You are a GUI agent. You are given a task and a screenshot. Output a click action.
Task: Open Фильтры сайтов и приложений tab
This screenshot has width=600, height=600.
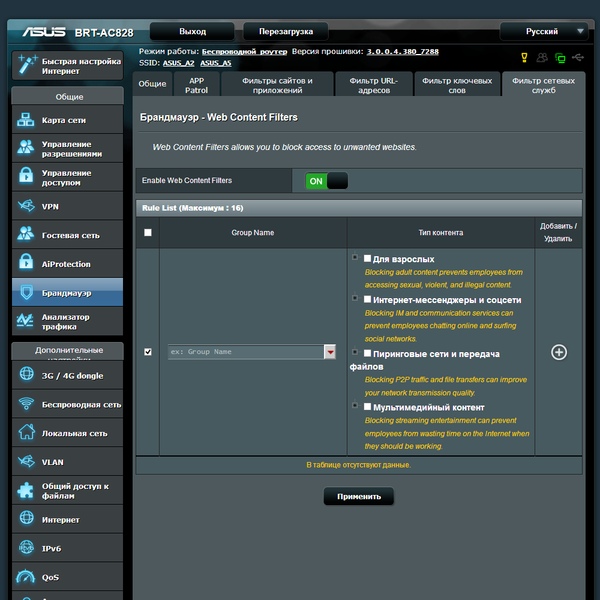pos(277,85)
